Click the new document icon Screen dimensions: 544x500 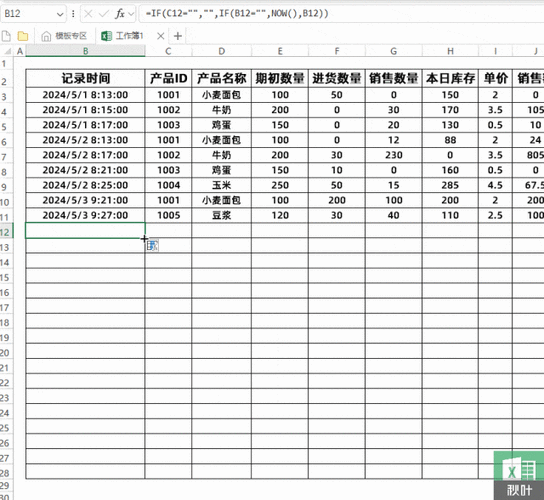pos(6,36)
